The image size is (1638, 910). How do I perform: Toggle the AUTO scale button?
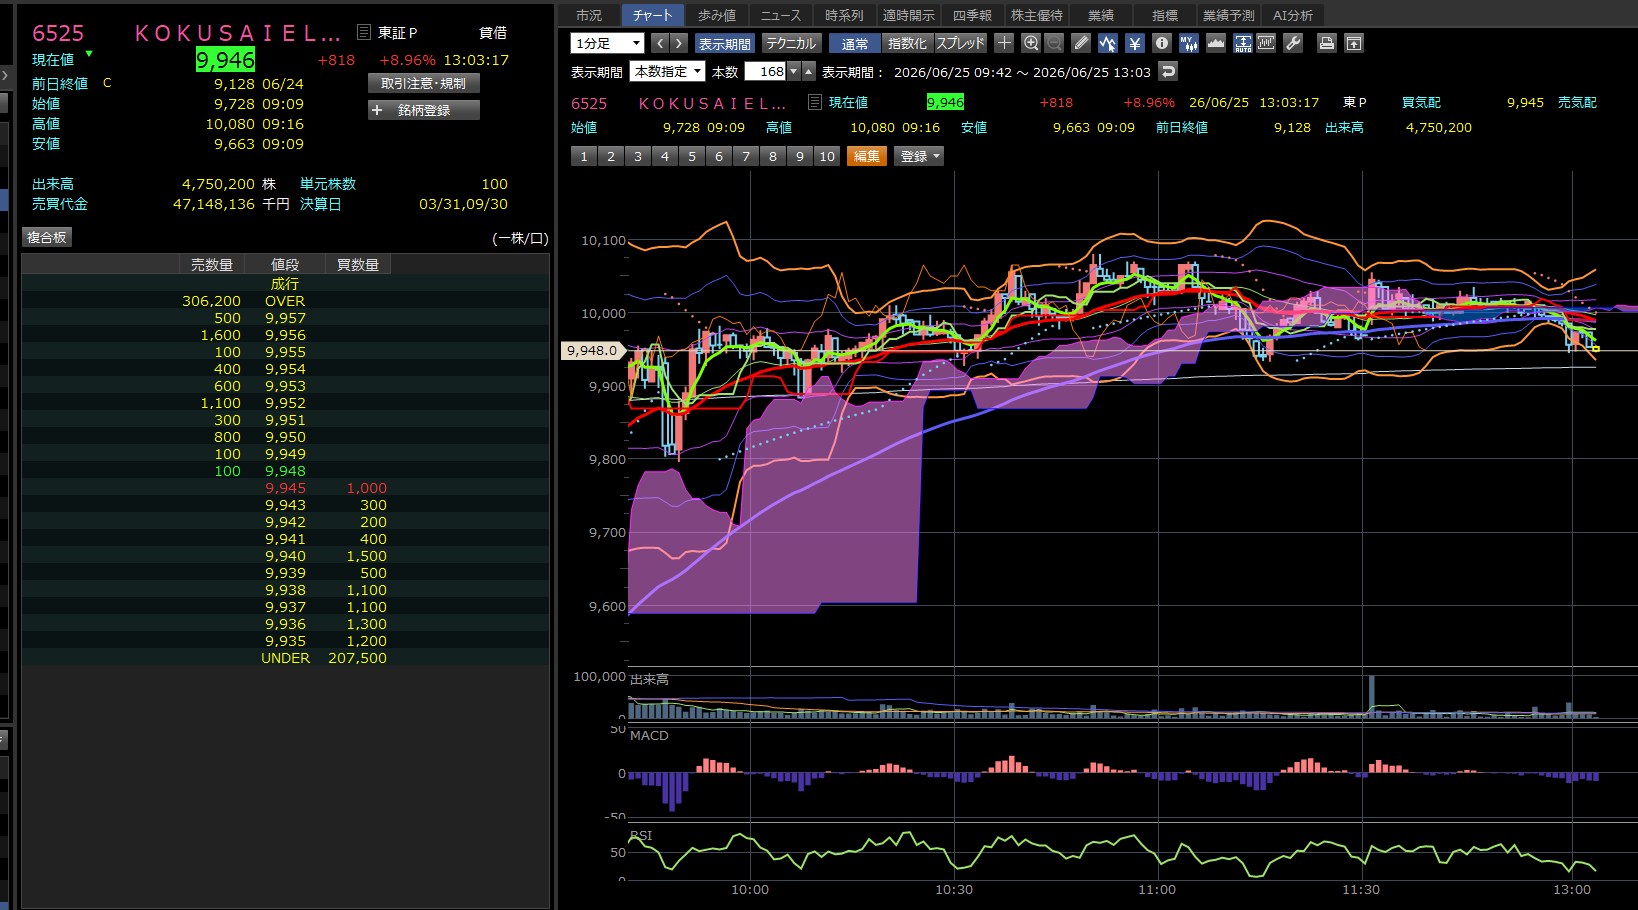1242,43
